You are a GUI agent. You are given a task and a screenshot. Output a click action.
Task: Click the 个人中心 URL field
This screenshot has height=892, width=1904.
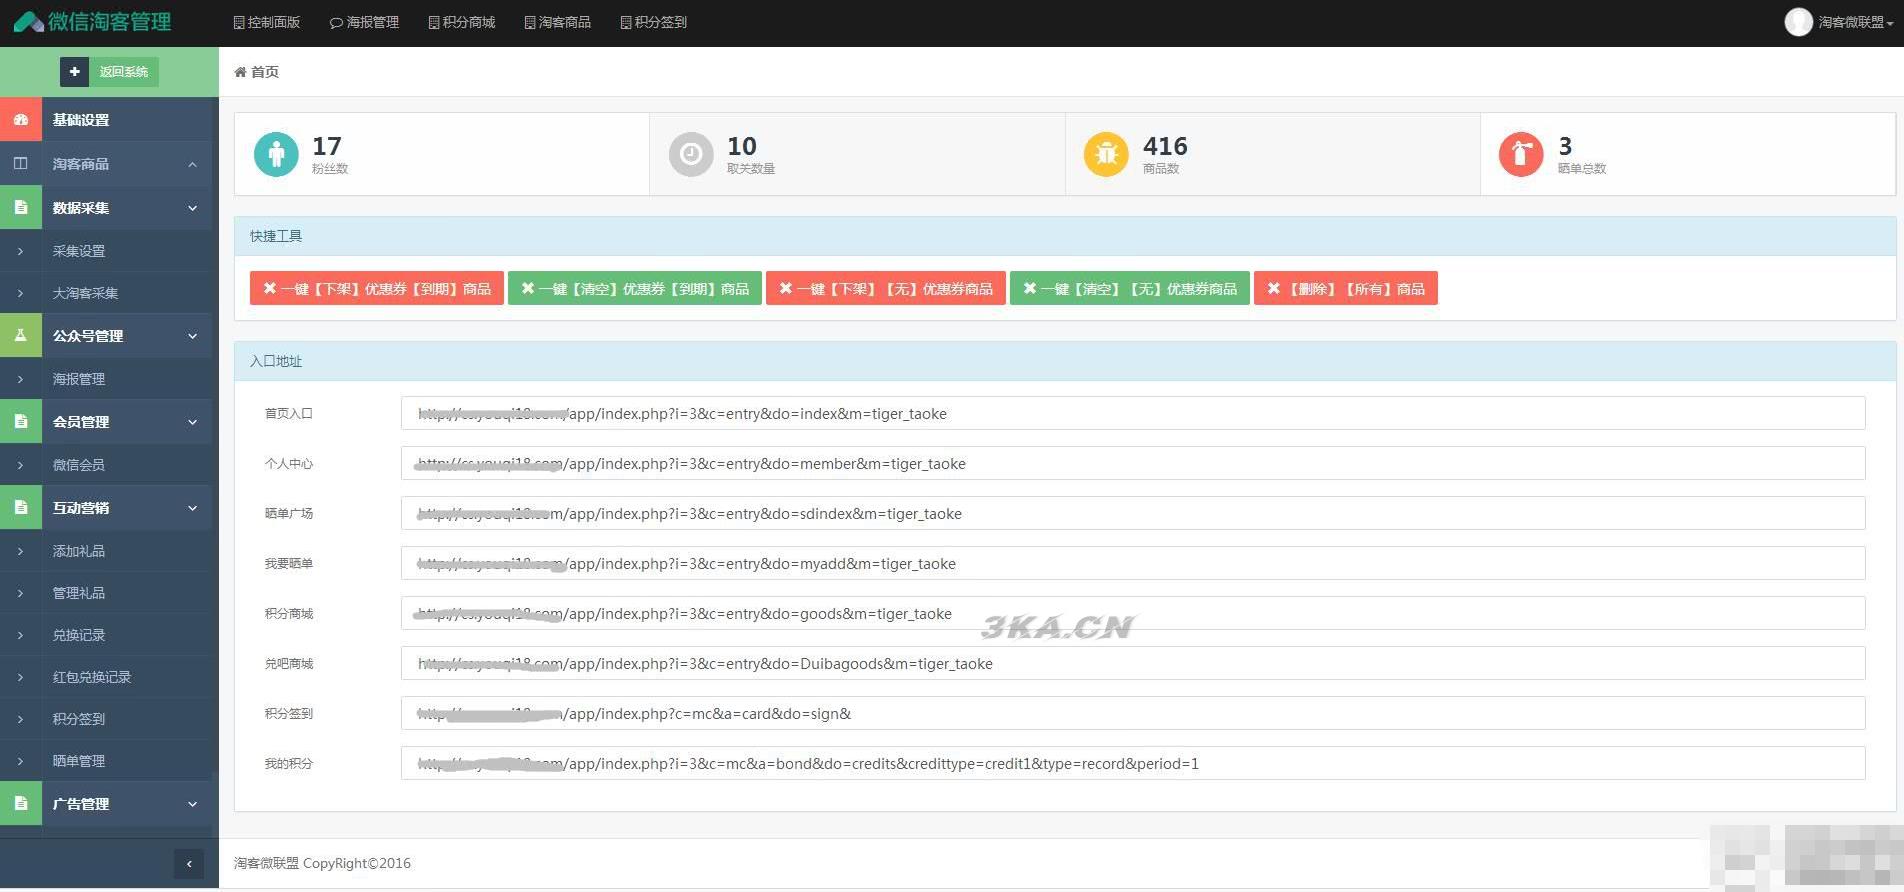[1133, 463]
